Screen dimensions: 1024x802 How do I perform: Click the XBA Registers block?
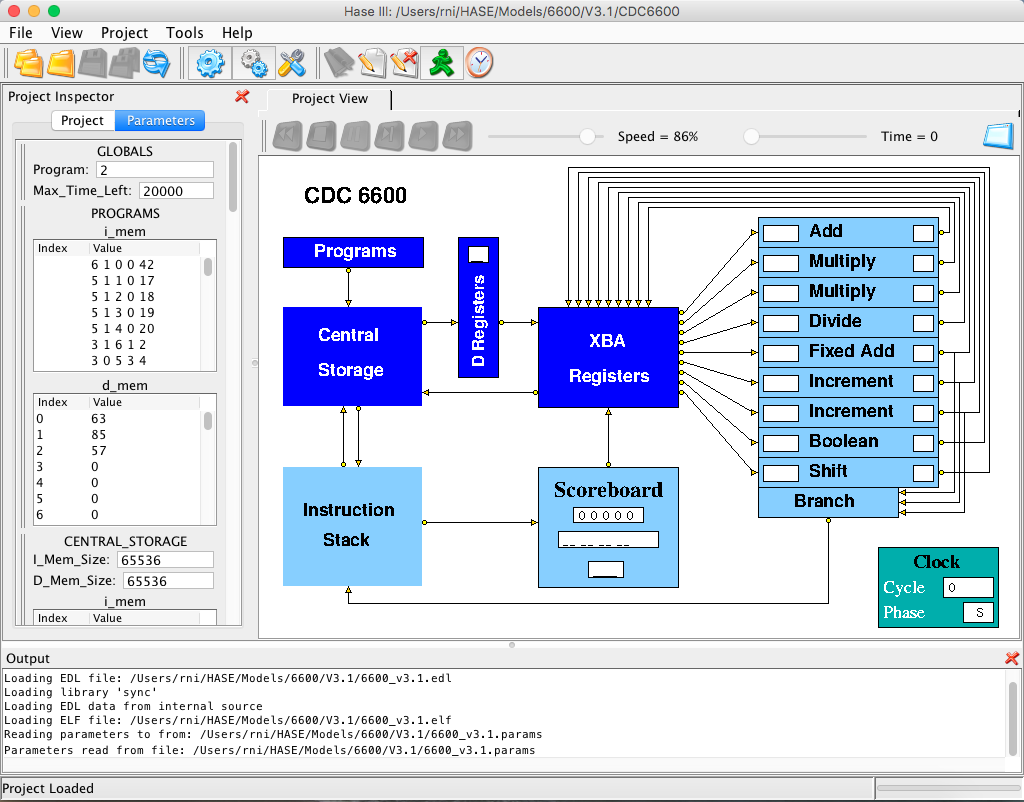coord(608,357)
